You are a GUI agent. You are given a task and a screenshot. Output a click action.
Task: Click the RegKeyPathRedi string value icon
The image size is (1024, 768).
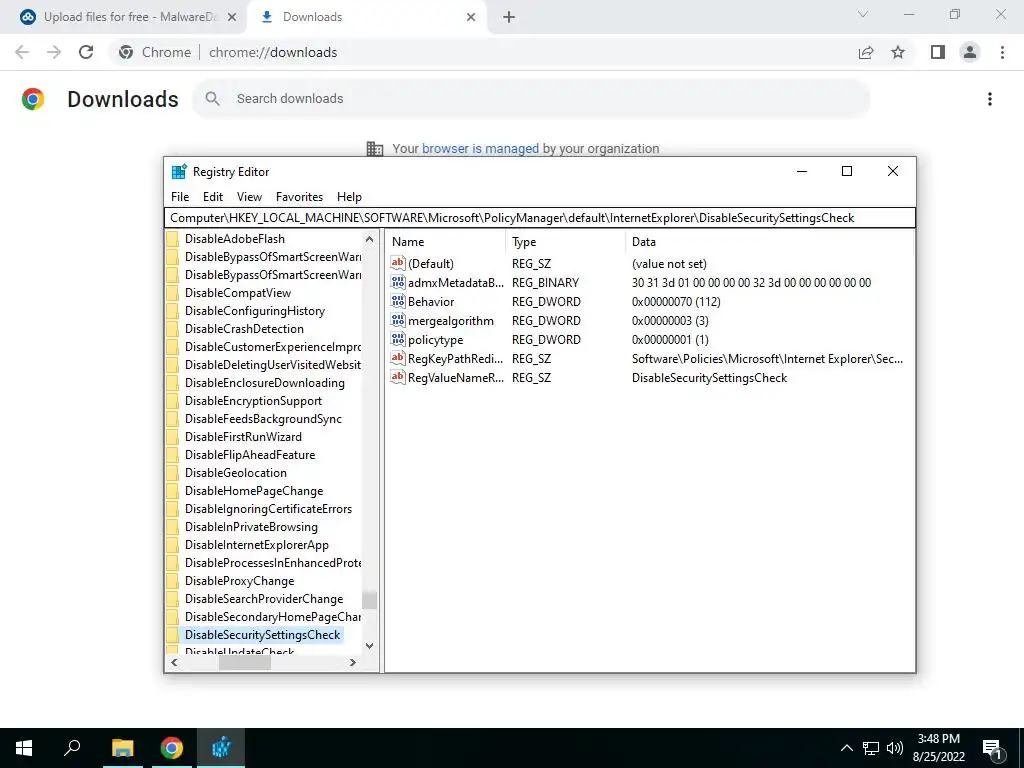398,358
